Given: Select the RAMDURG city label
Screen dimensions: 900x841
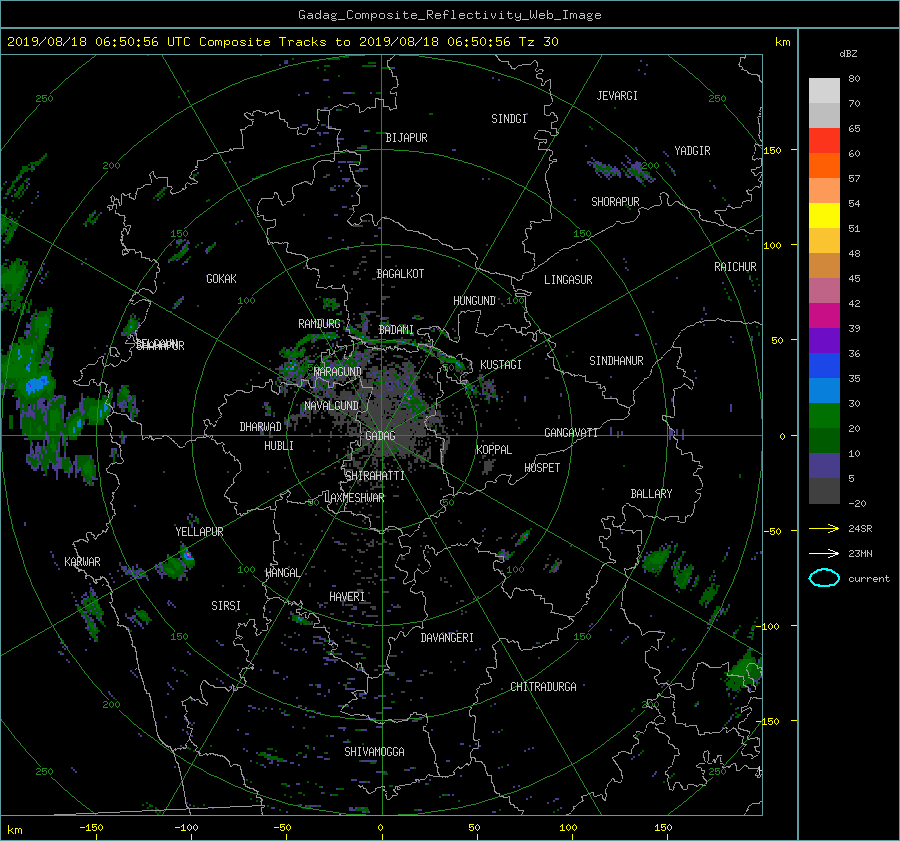Looking at the screenshot, I should 319,324.
